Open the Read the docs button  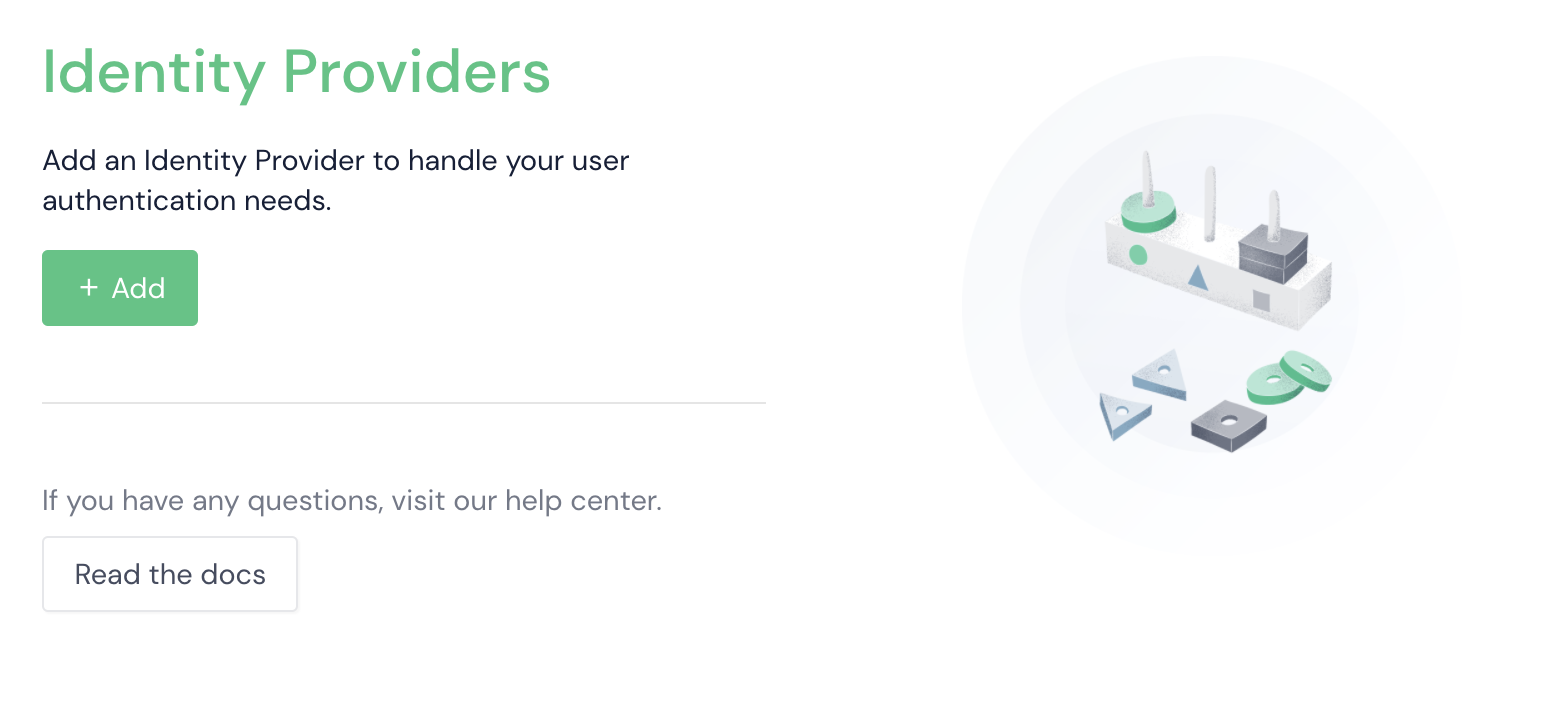(x=170, y=574)
